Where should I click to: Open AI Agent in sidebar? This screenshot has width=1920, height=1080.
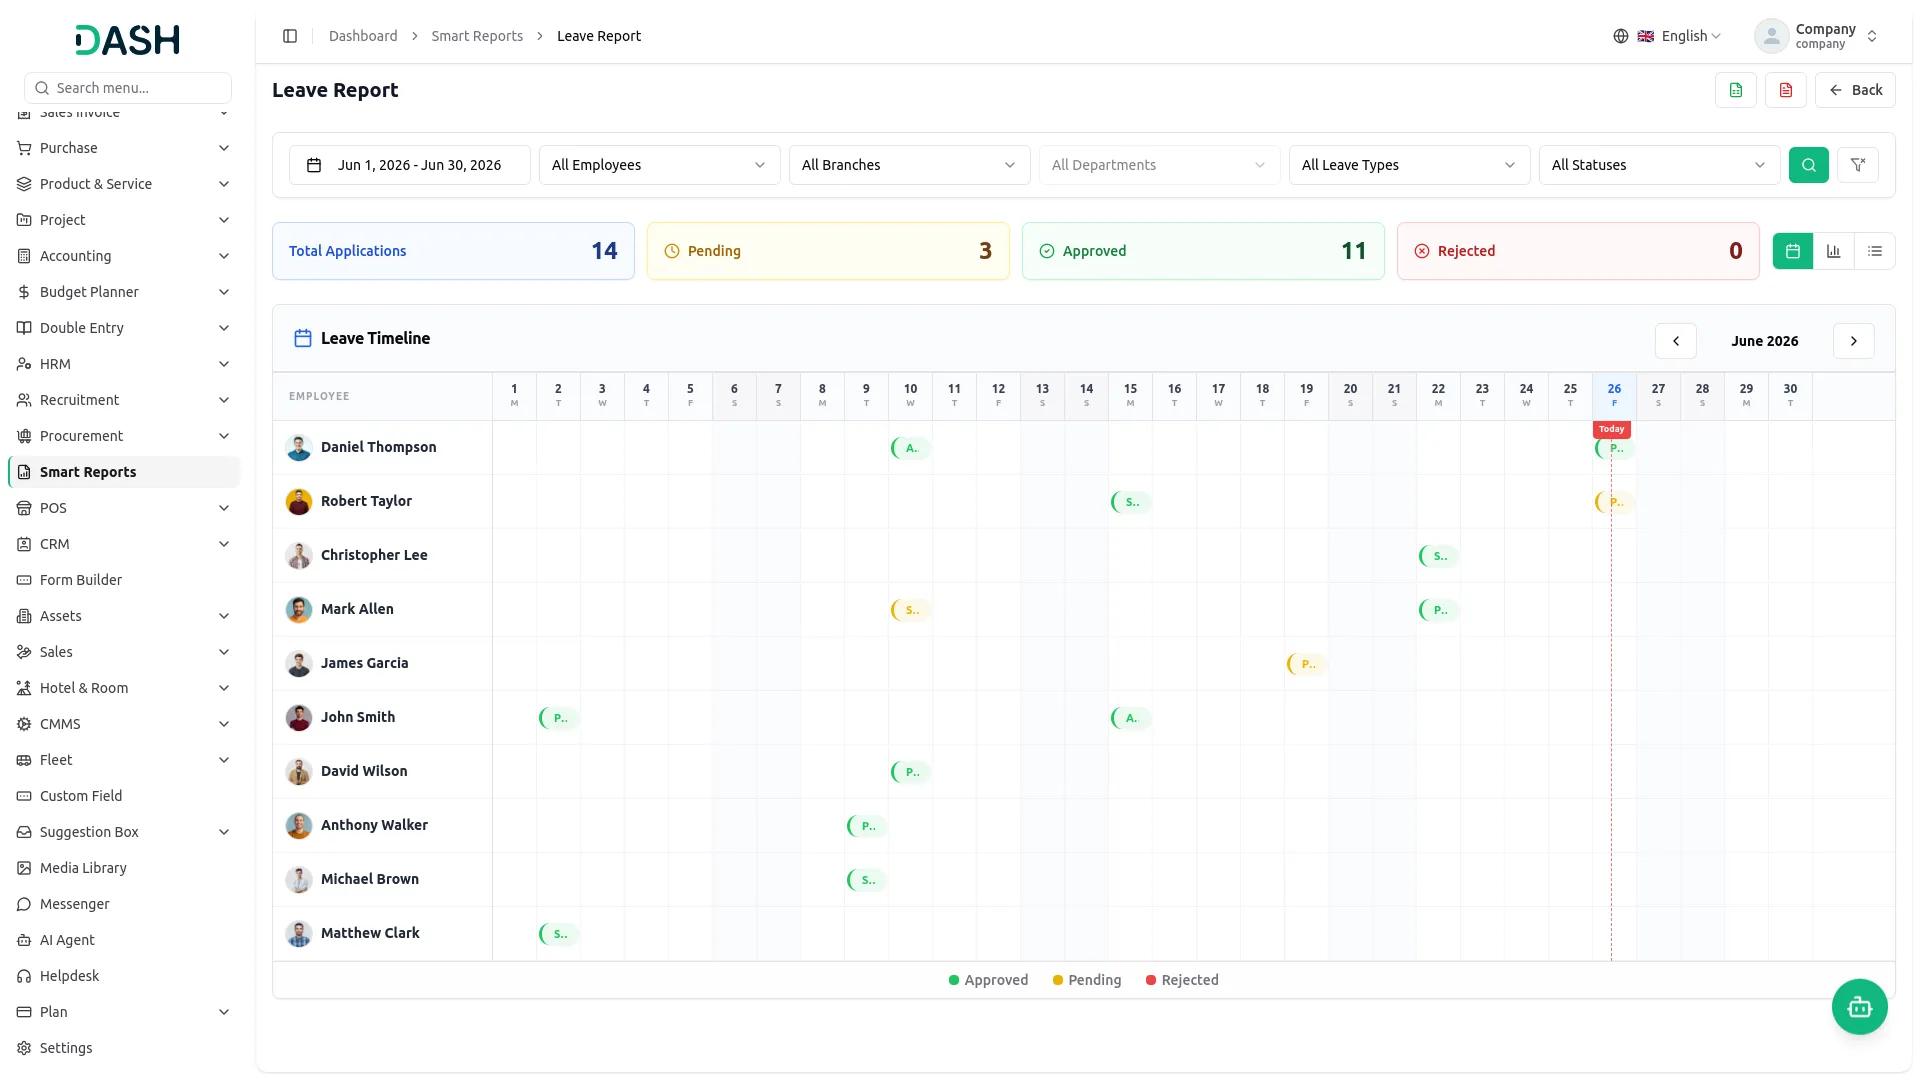pos(124,940)
